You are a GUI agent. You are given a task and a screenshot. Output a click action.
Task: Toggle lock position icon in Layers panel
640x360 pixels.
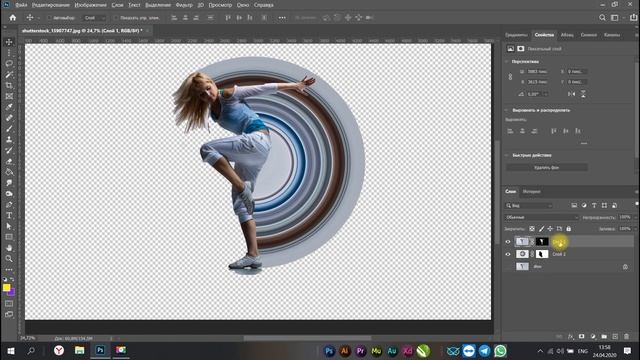click(550, 229)
